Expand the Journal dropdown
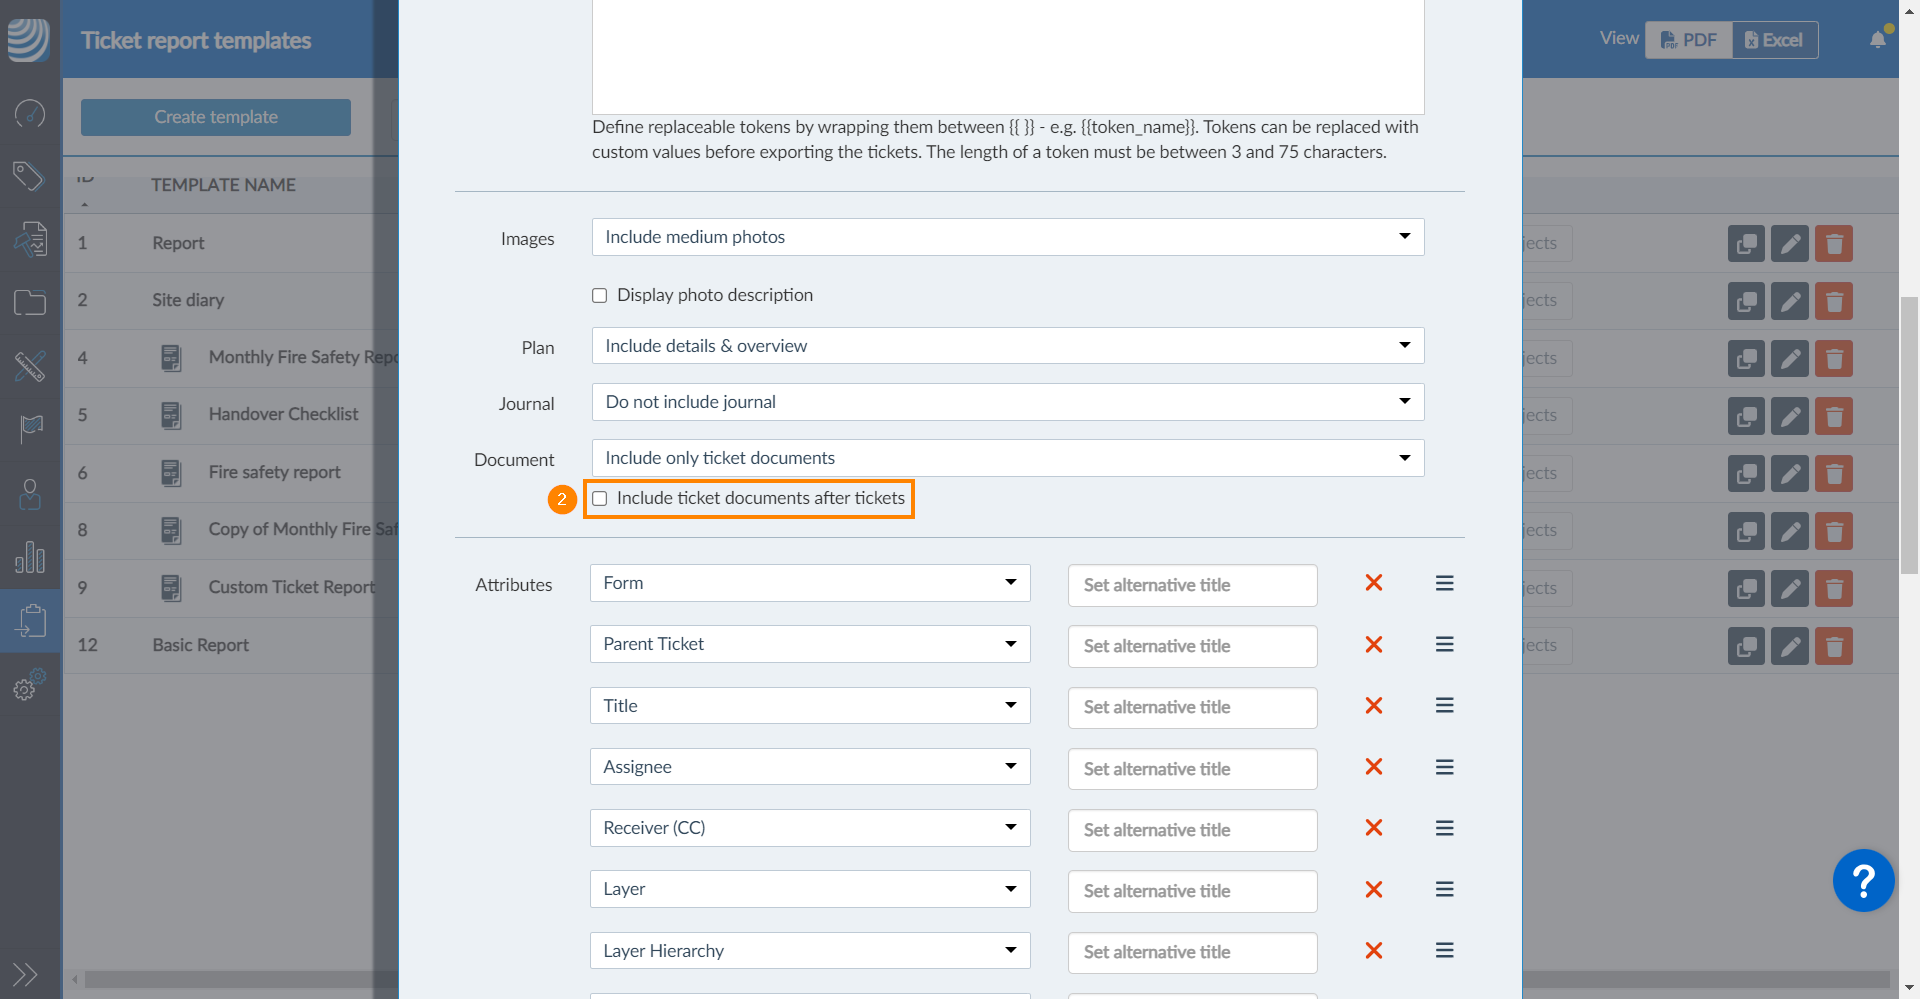The width and height of the screenshot is (1920, 999). [x=1007, y=402]
